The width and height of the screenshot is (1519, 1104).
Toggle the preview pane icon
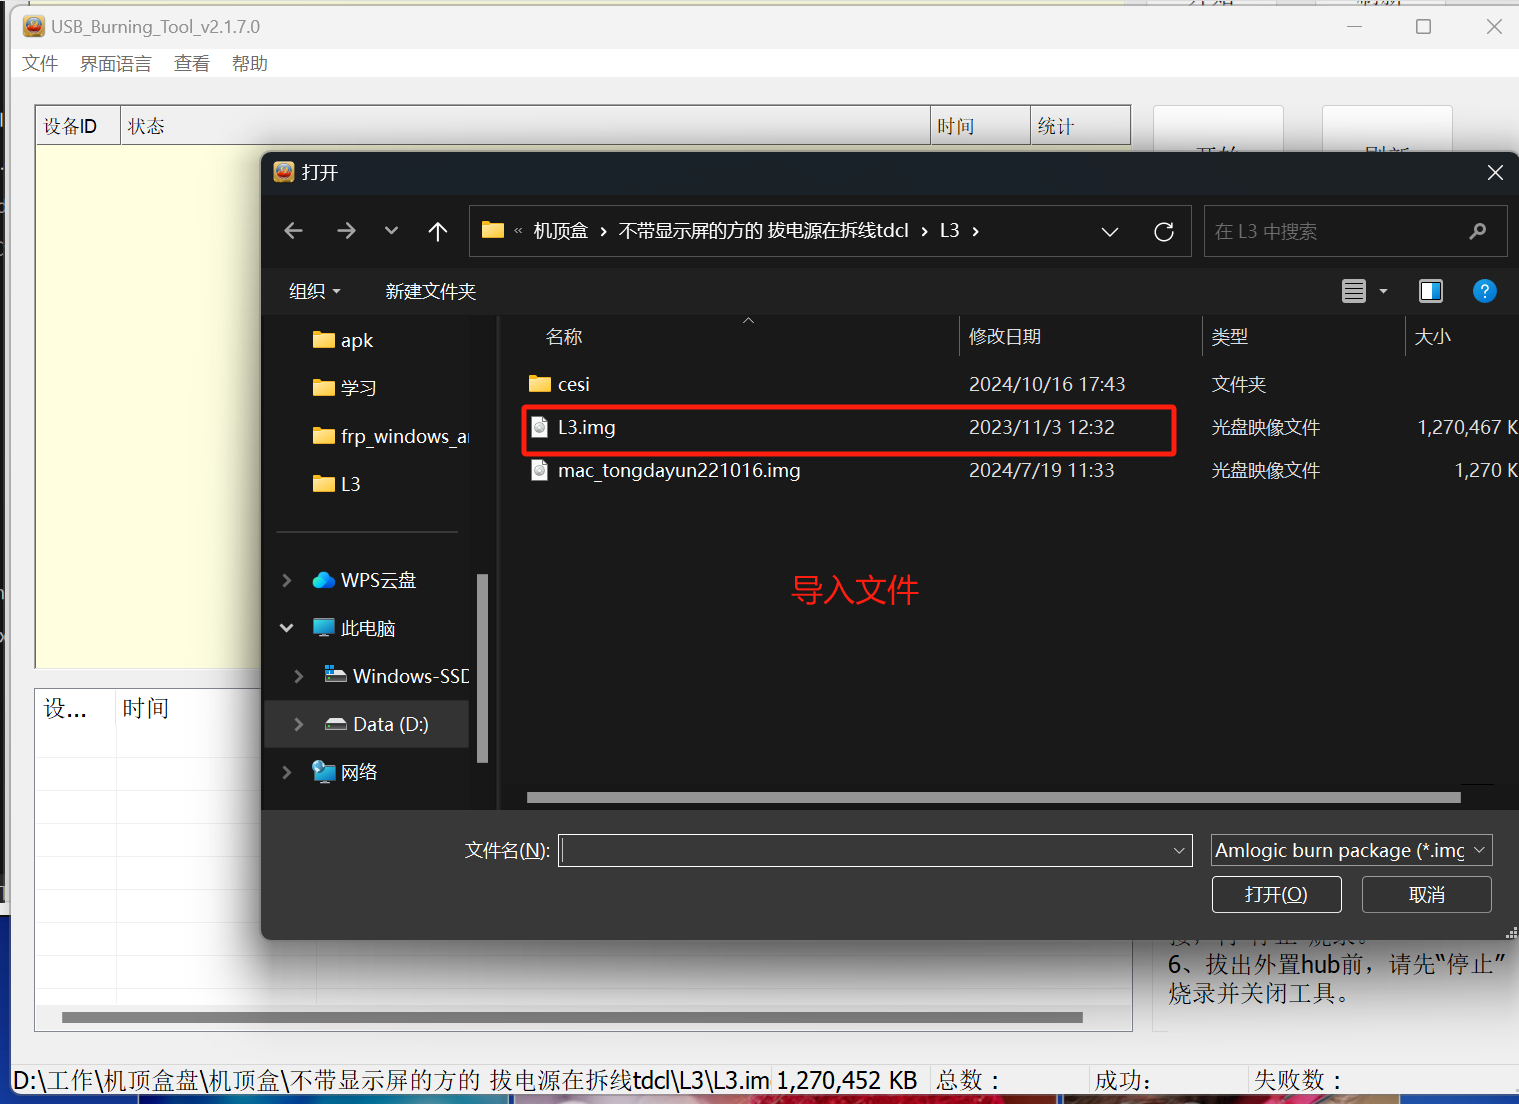point(1431,291)
